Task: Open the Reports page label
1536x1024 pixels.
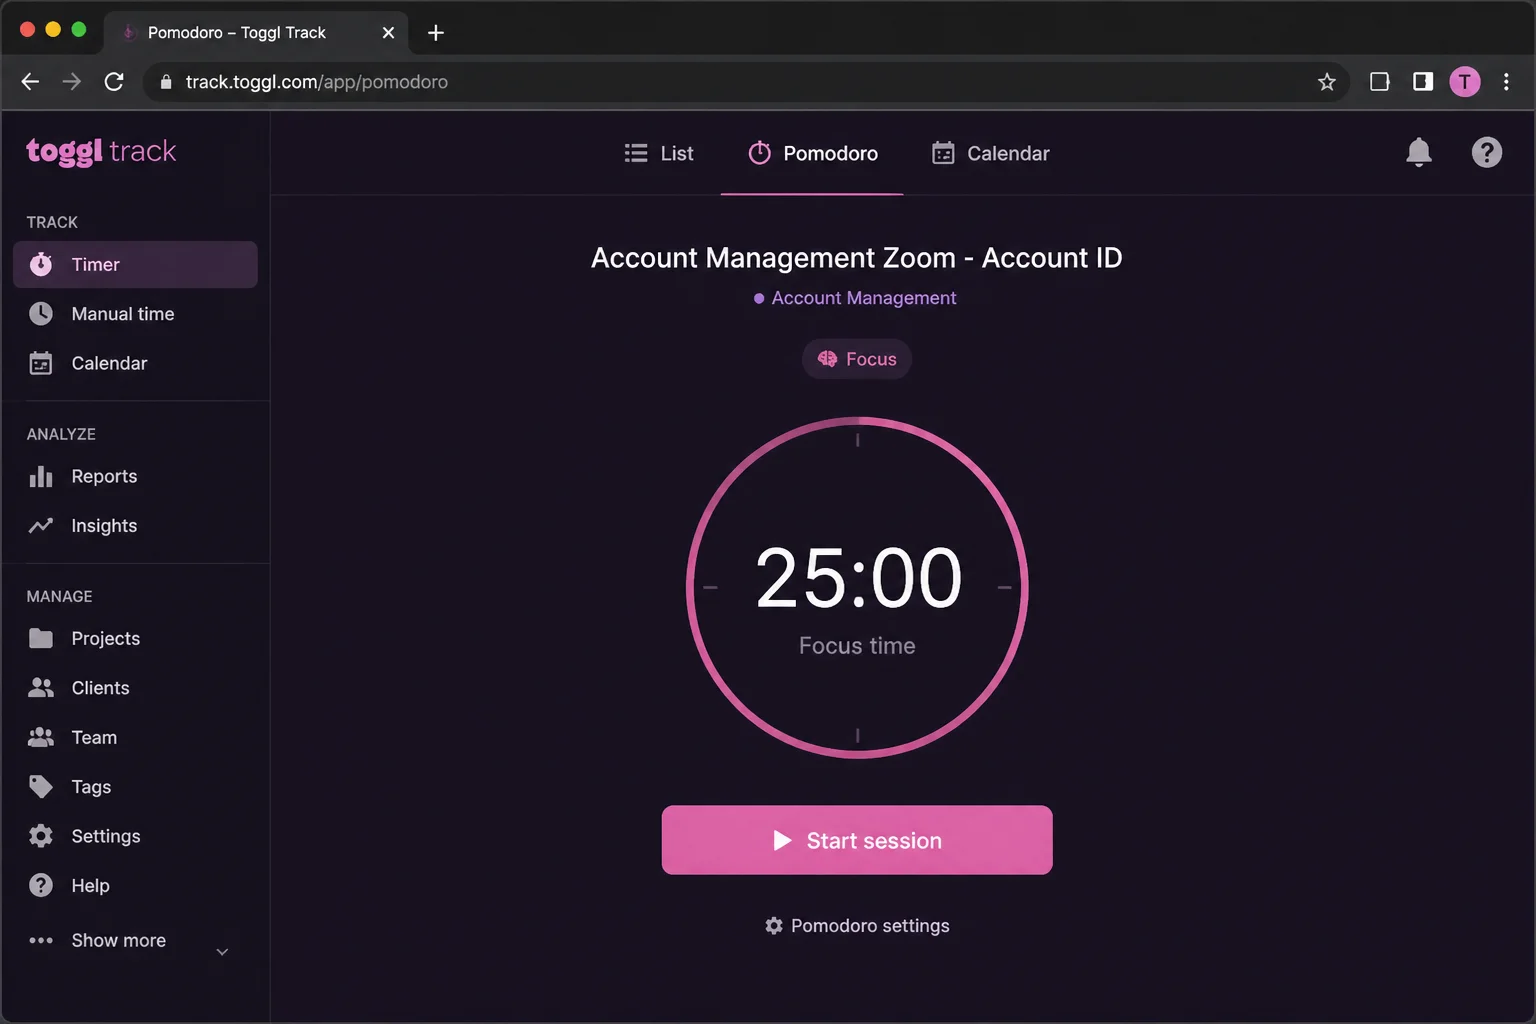Action: coord(104,476)
